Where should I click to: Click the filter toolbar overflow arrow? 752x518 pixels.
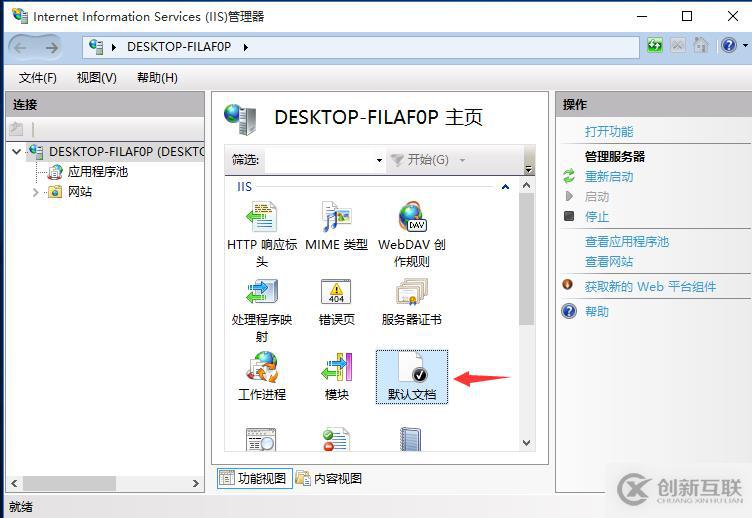[x=528, y=169]
